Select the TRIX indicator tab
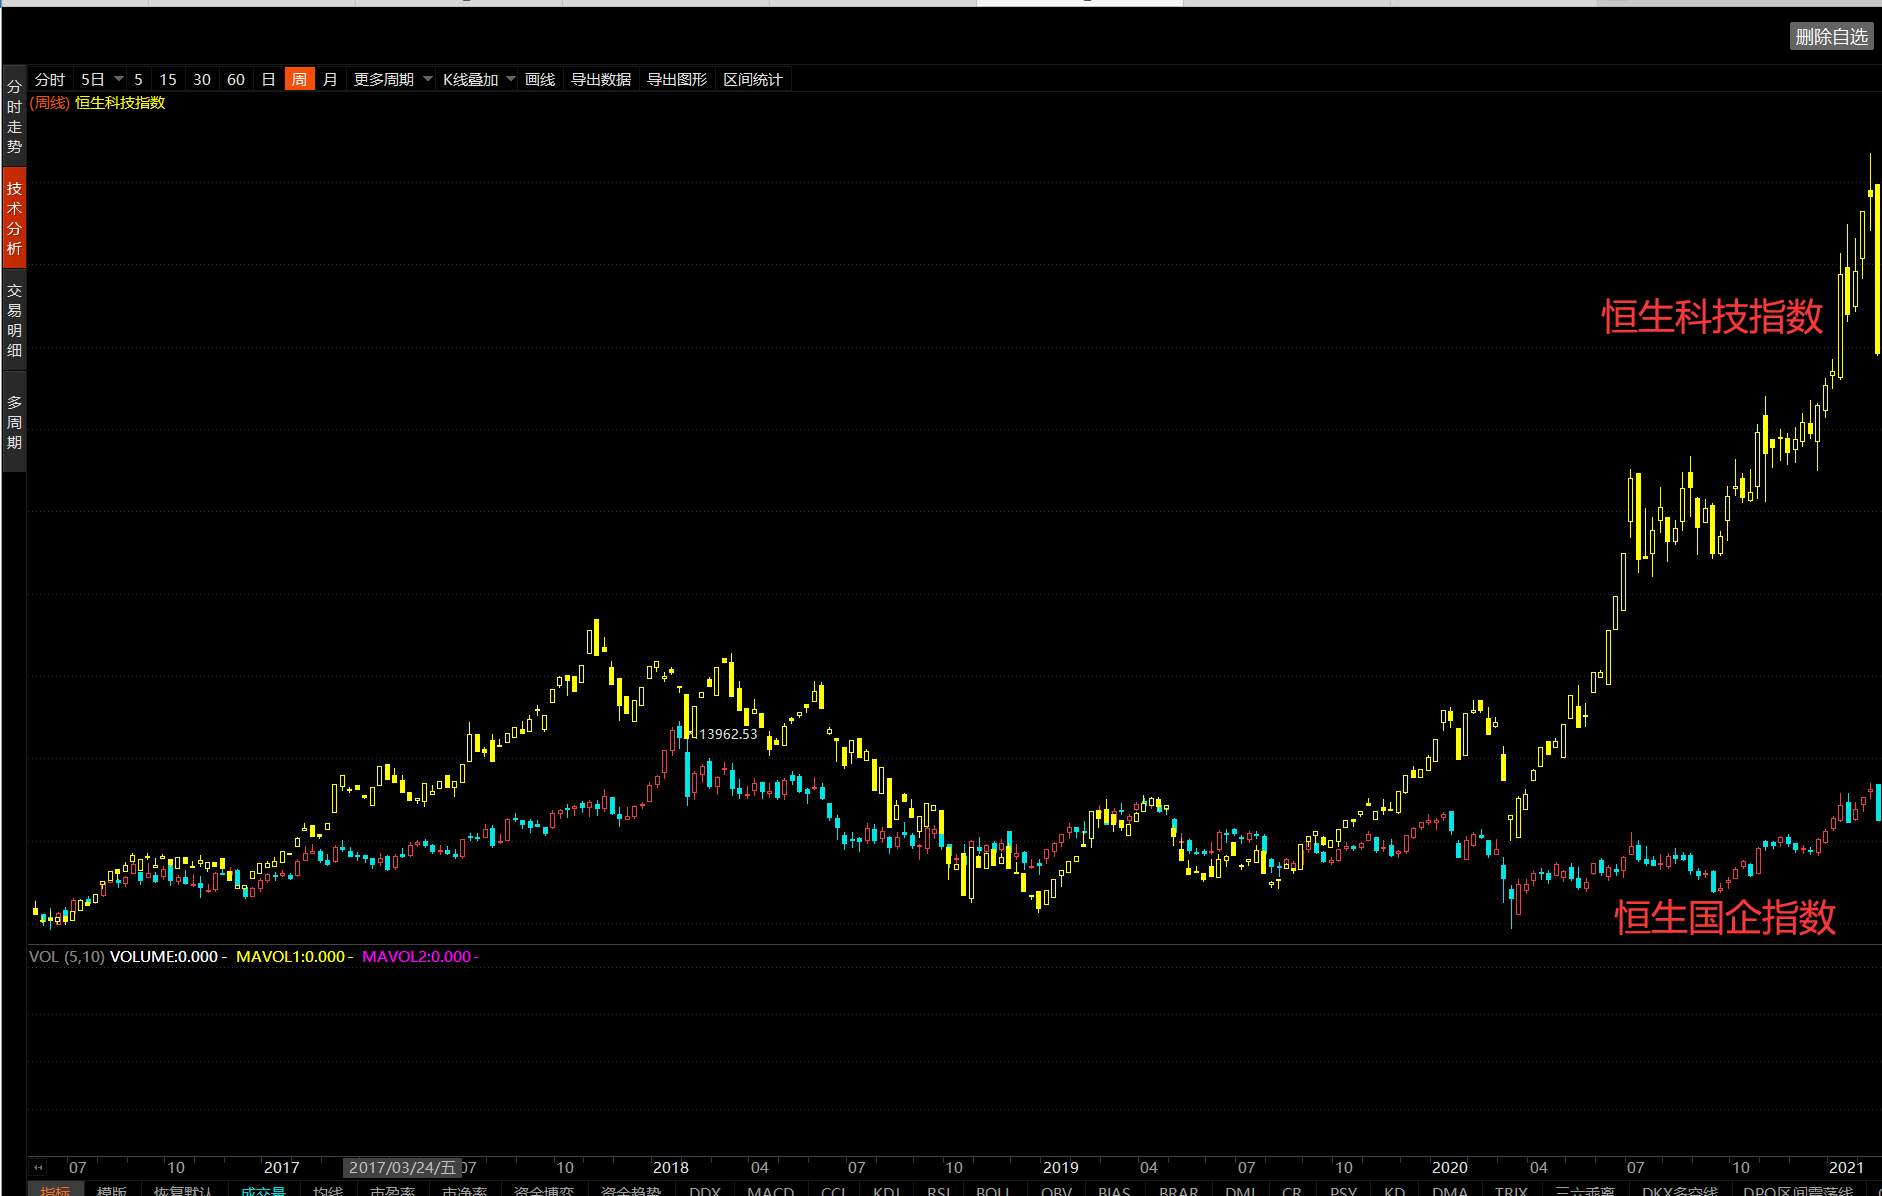This screenshot has height=1196, width=1882. click(1510, 1189)
